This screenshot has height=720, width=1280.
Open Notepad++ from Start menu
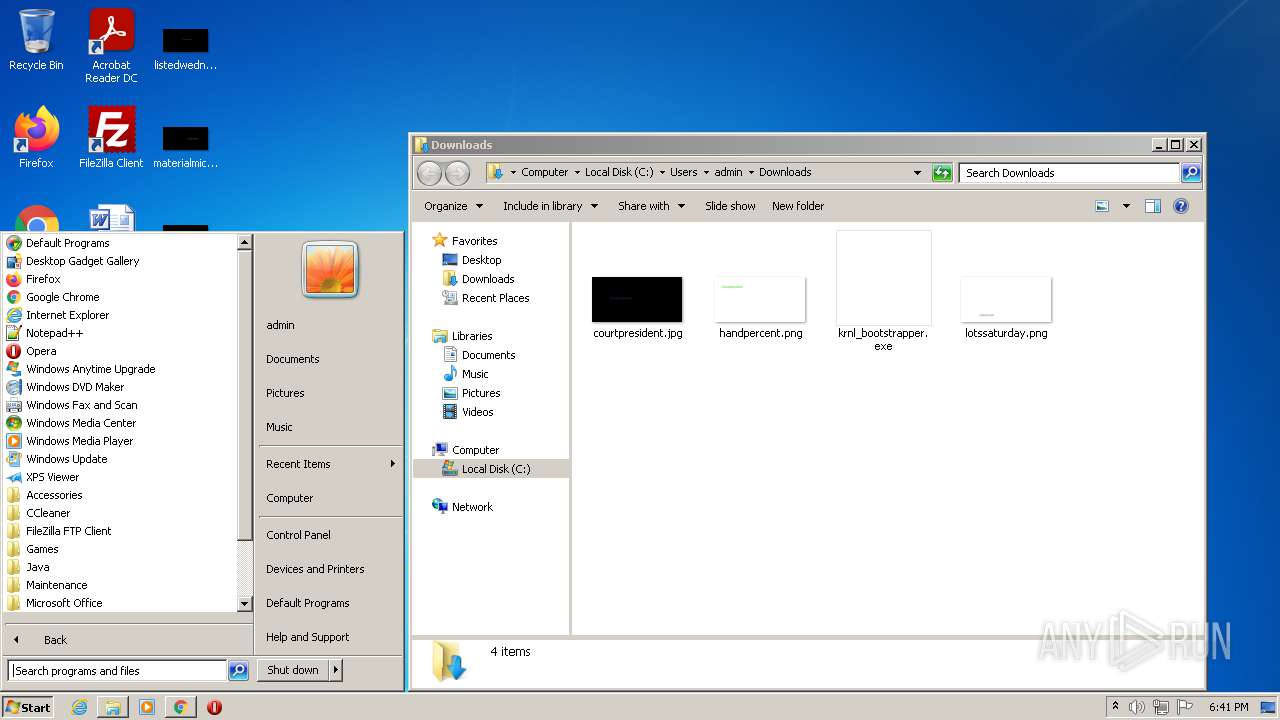pos(54,333)
